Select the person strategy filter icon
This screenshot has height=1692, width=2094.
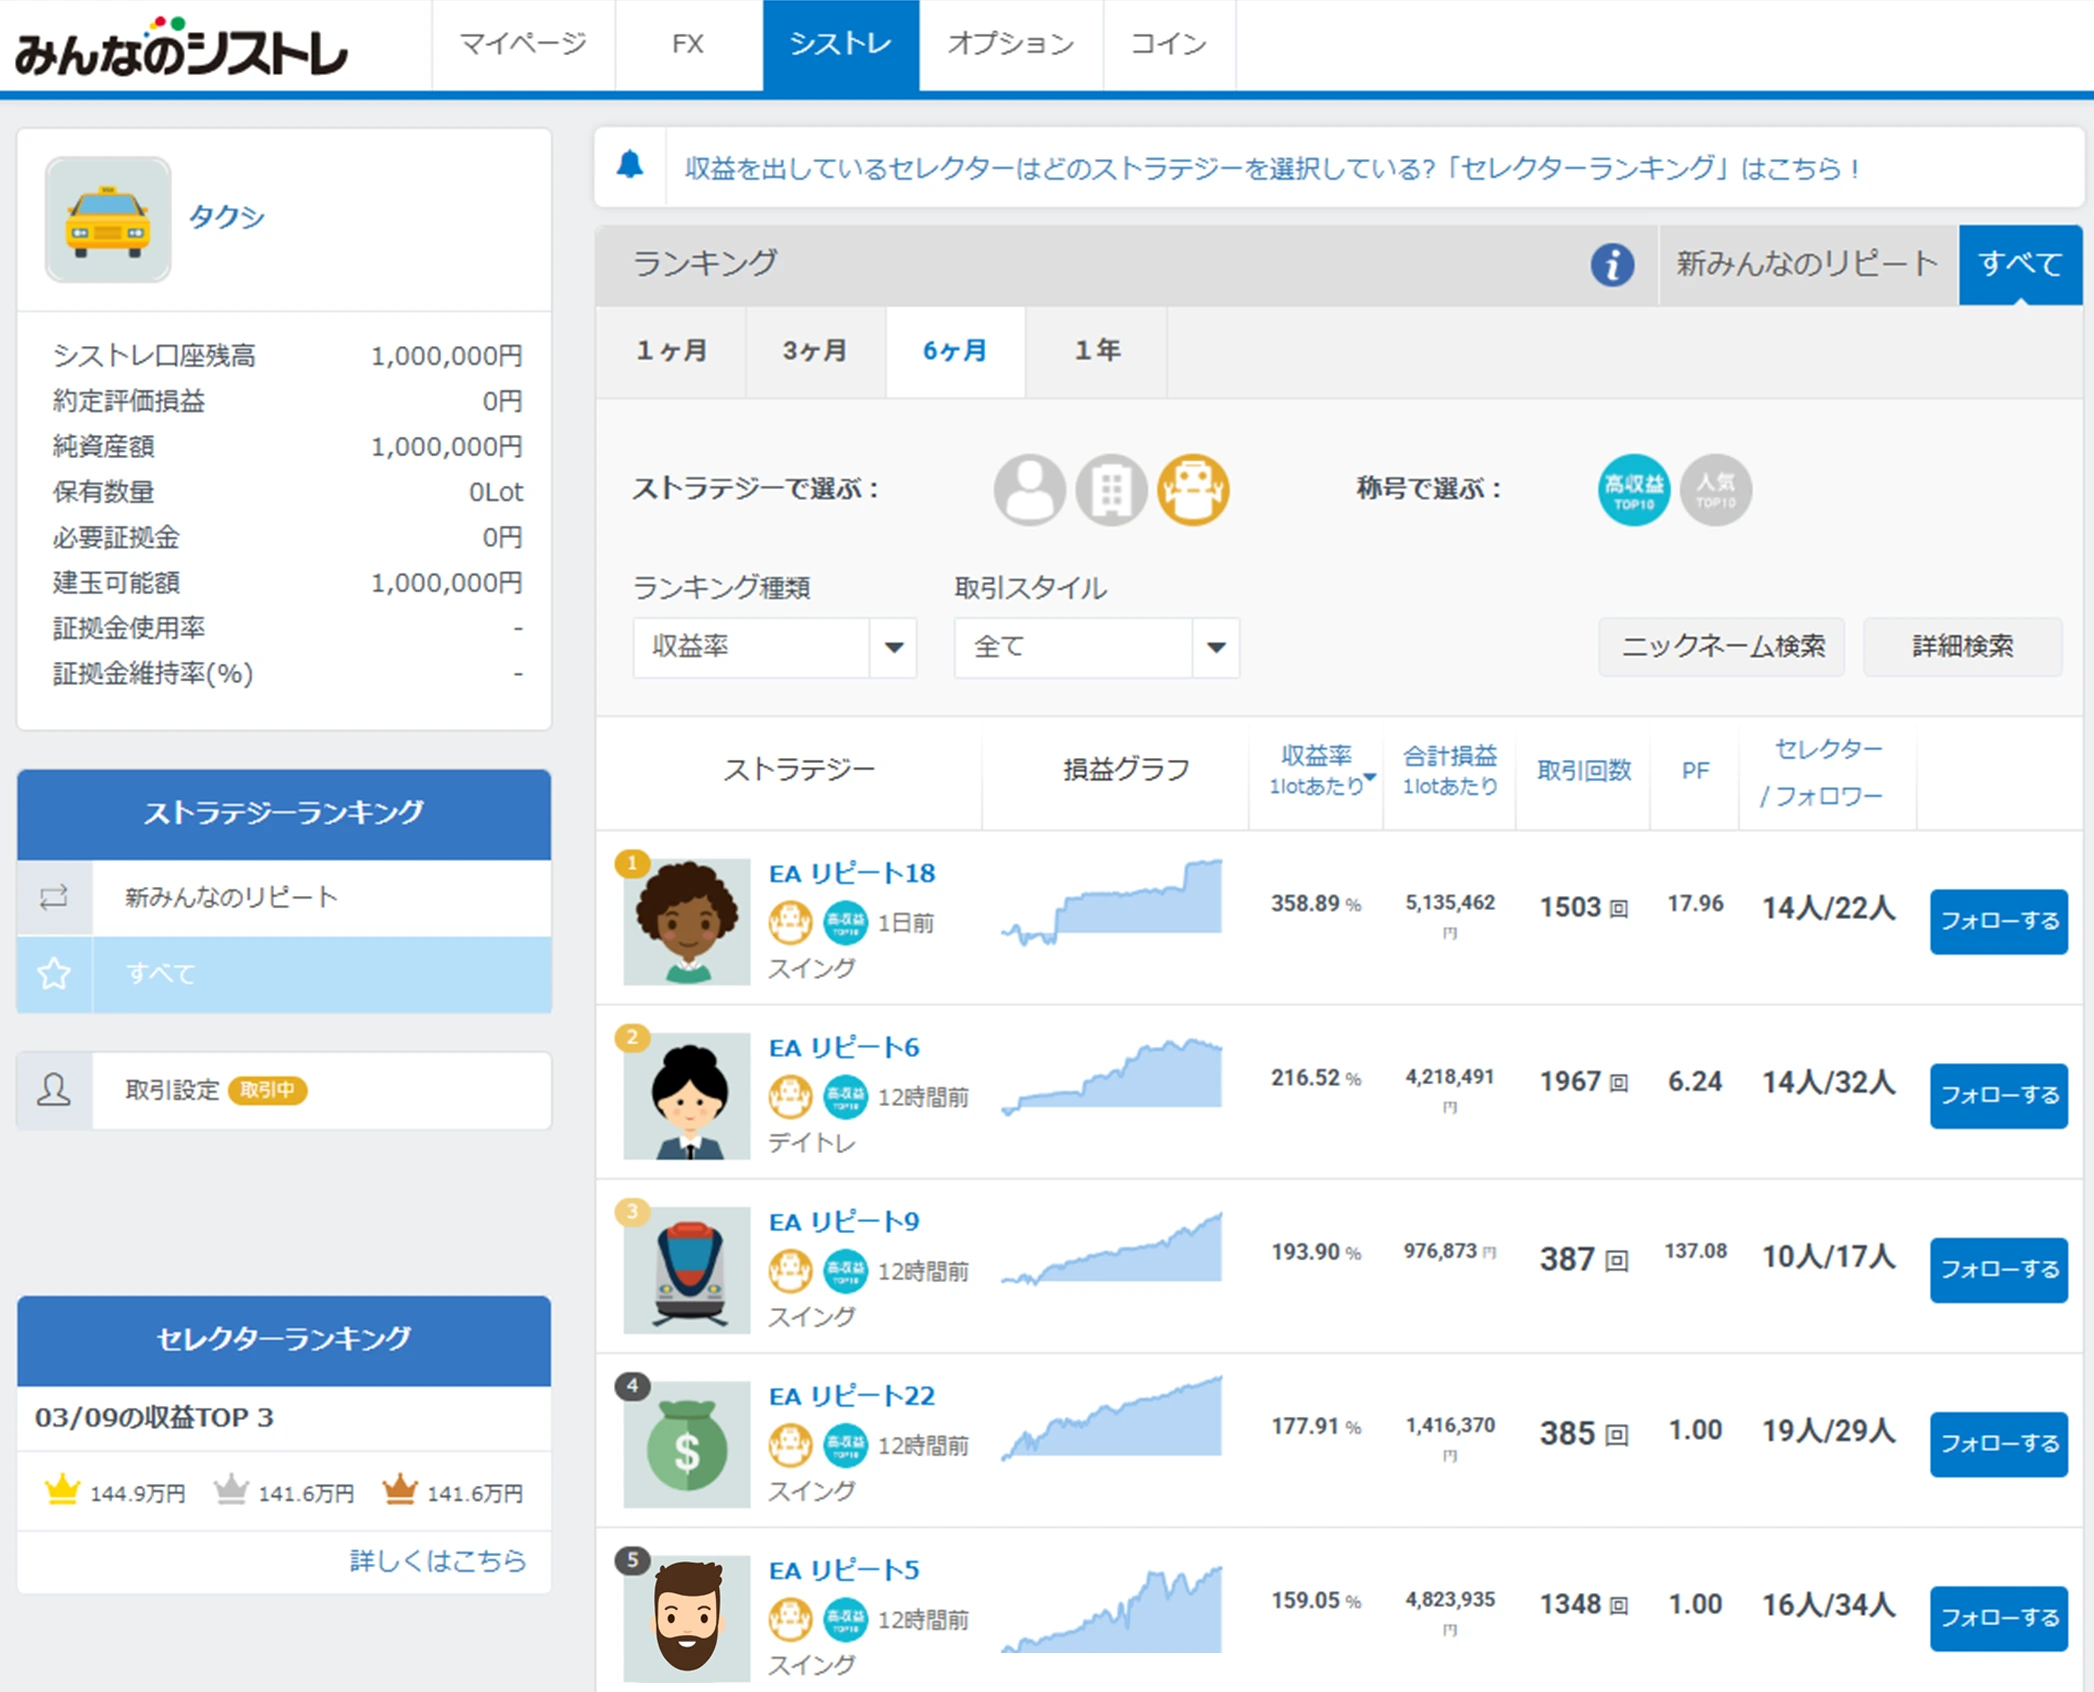(1028, 489)
